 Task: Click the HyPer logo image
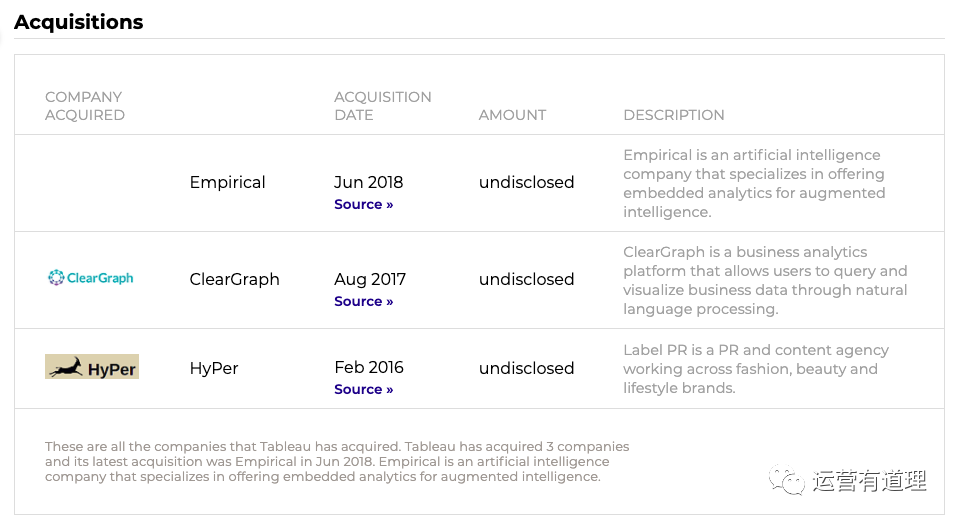pyautogui.click(x=92, y=367)
